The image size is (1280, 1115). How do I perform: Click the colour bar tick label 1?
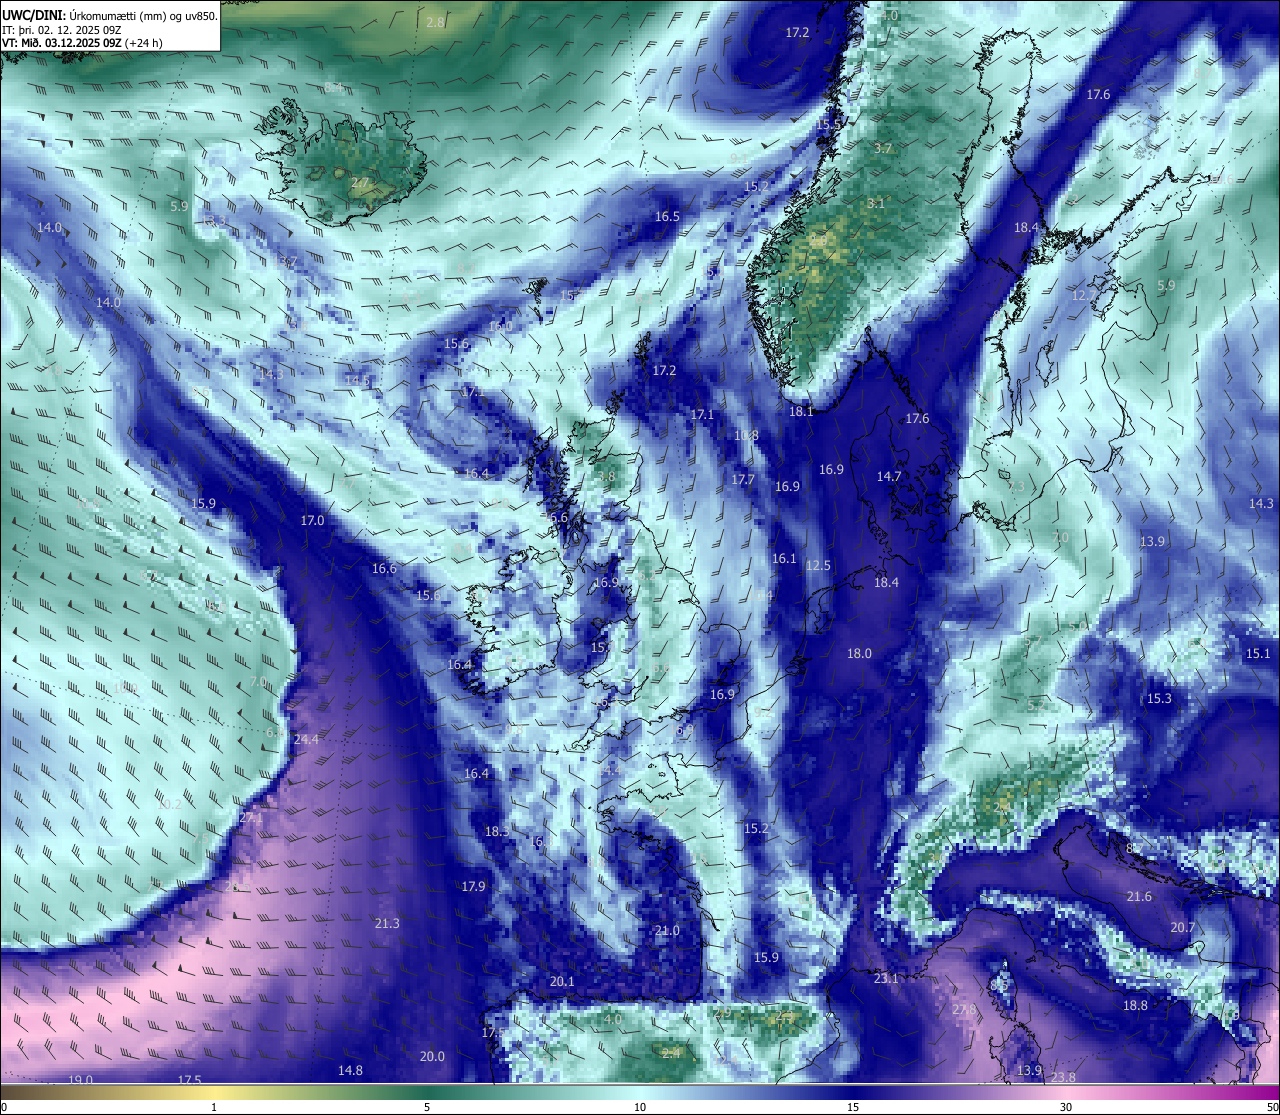(x=214, y=1107)
